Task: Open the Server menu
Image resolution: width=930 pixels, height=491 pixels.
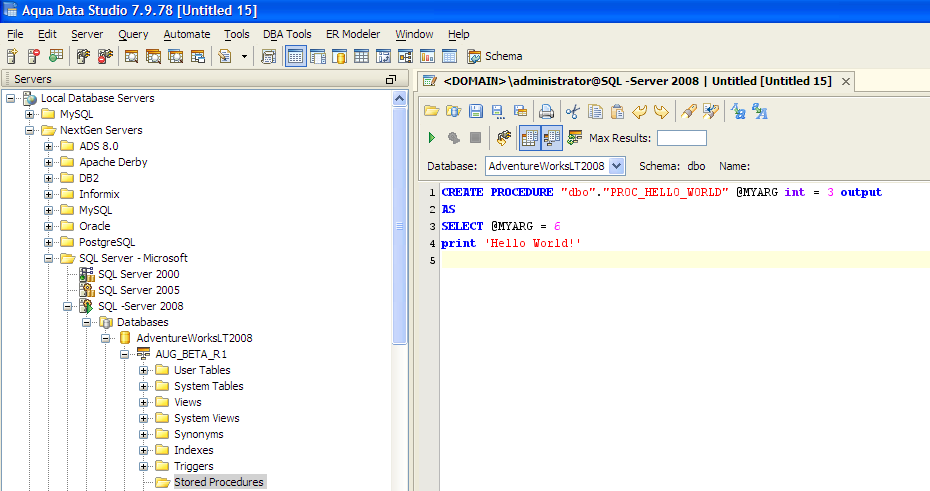Action: pyautogui.click(x=87, y=34)
